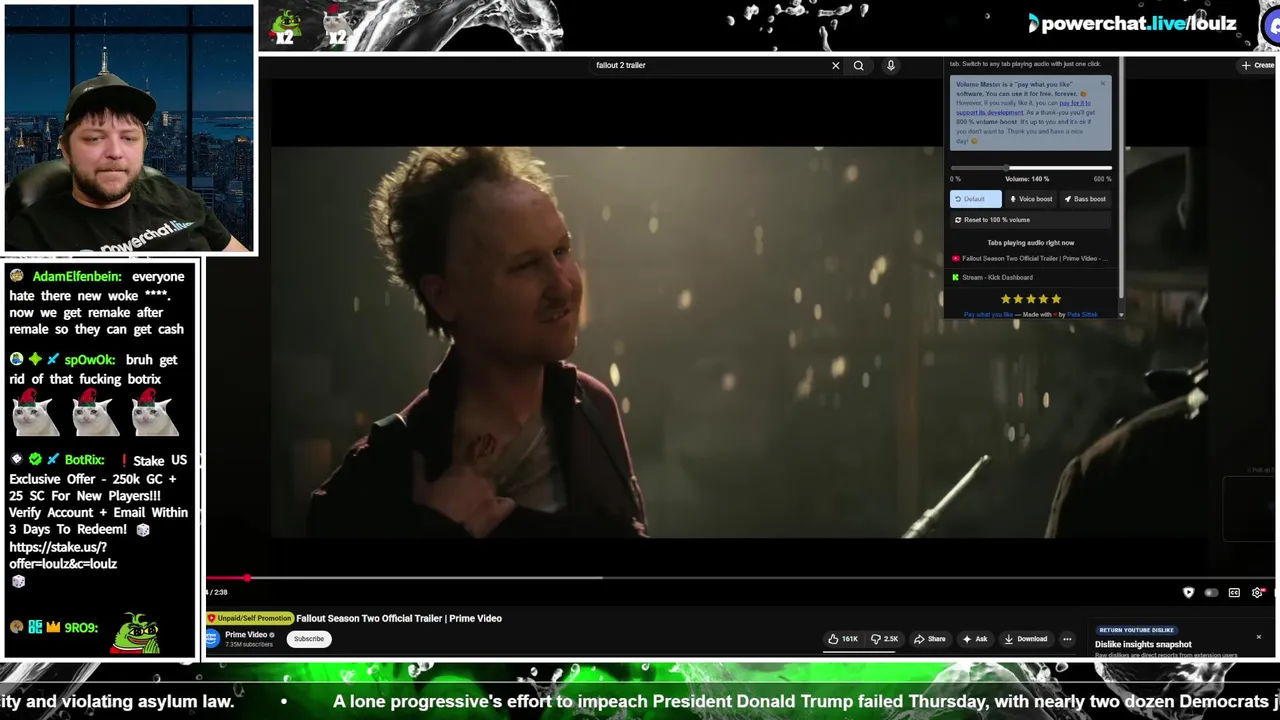Viewport: 1280px width, 720px height.
Task: Clear the YouTube search box text
Action: tap(836, 66)
